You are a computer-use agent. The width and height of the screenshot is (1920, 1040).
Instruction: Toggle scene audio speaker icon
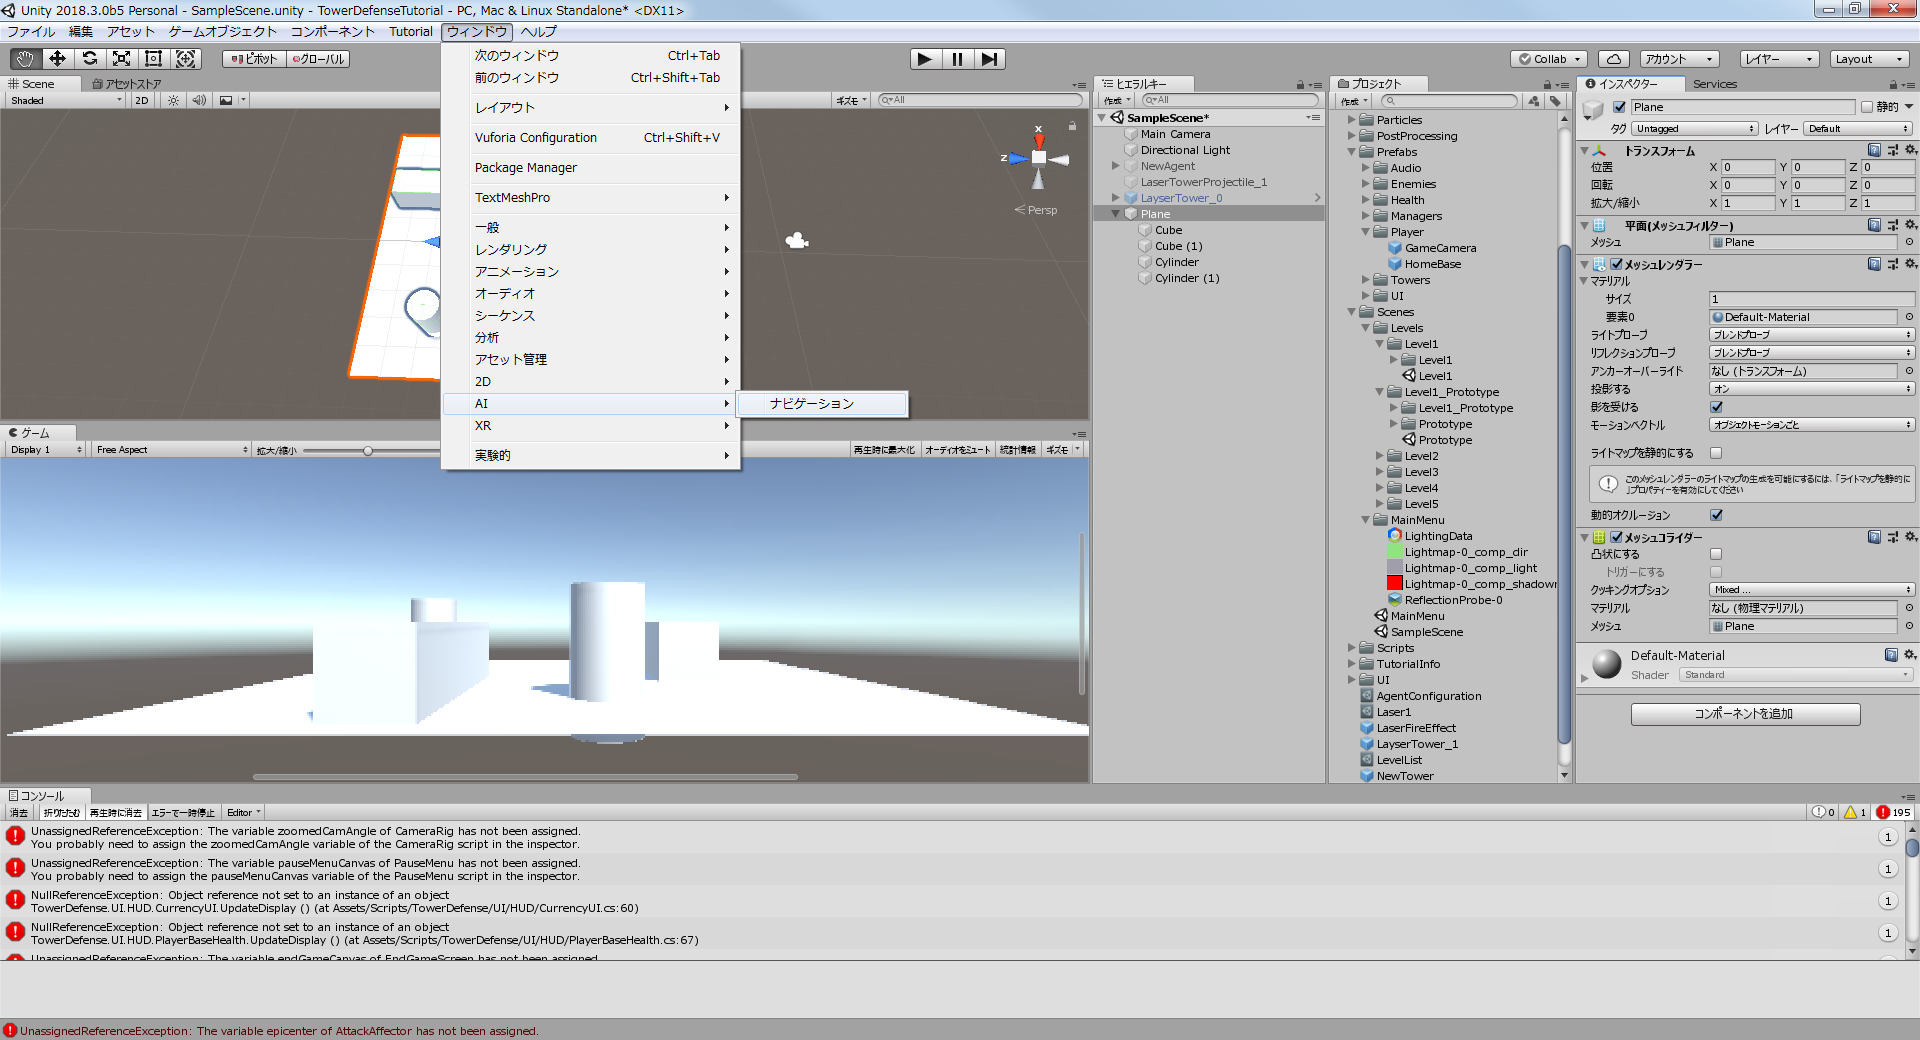coord(199,100)
